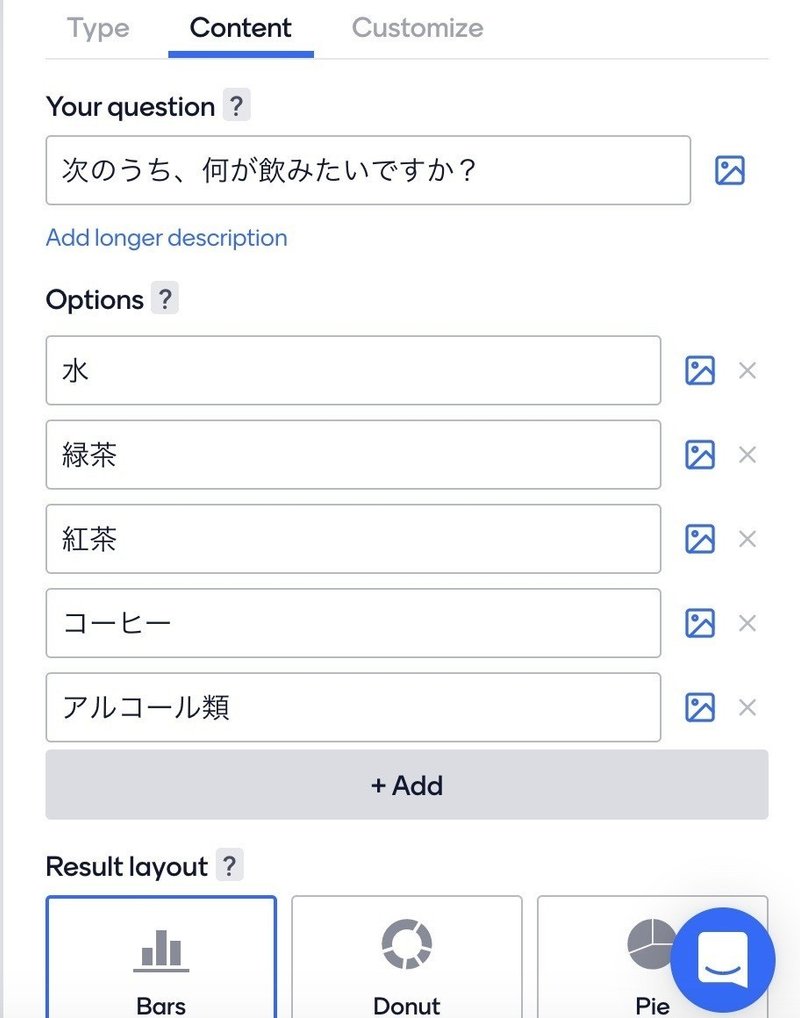
Task: Add image to the コーヒー option
Action: pyautogui.click(x=700, y=623)
